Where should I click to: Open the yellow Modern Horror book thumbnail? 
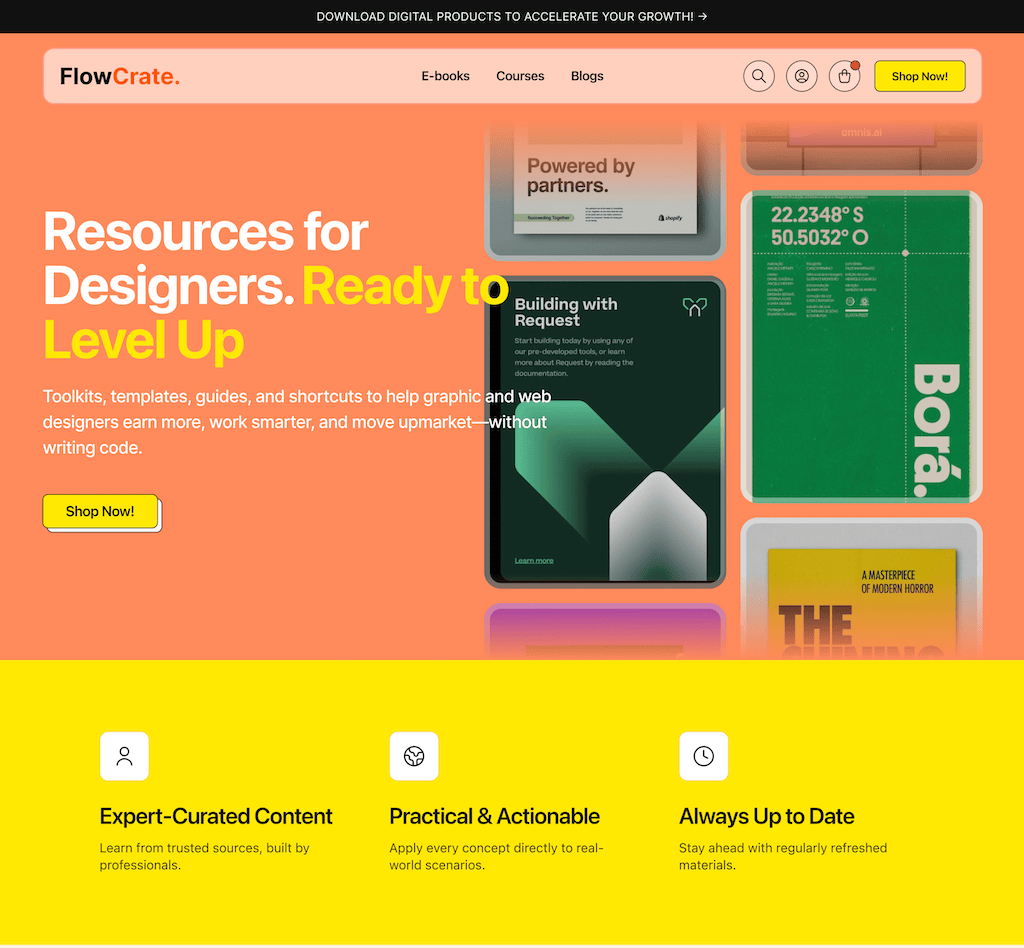pyautogui.click(x=861, y=588)
